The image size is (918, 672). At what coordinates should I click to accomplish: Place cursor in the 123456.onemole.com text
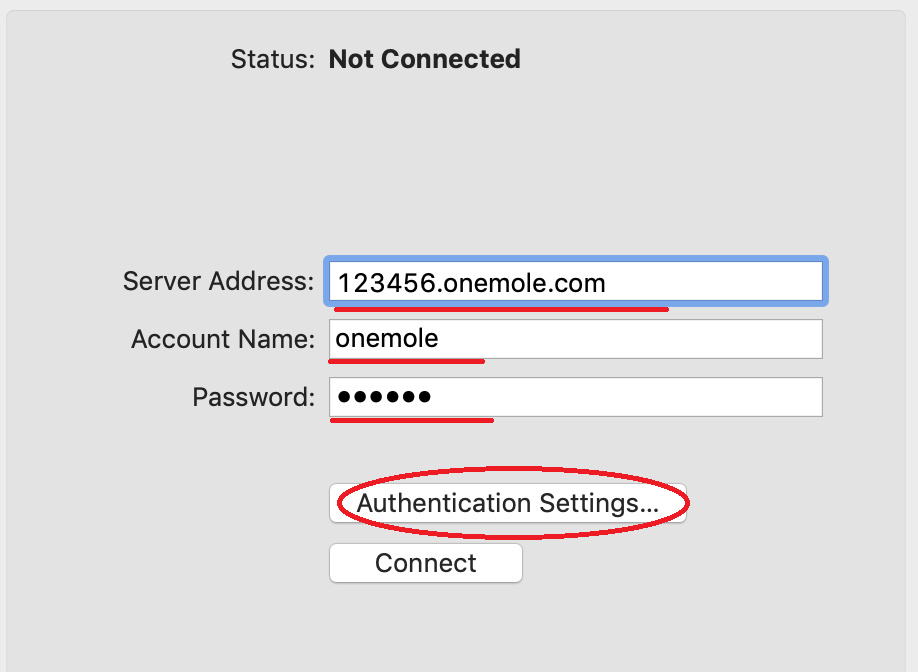pos(471,283)
